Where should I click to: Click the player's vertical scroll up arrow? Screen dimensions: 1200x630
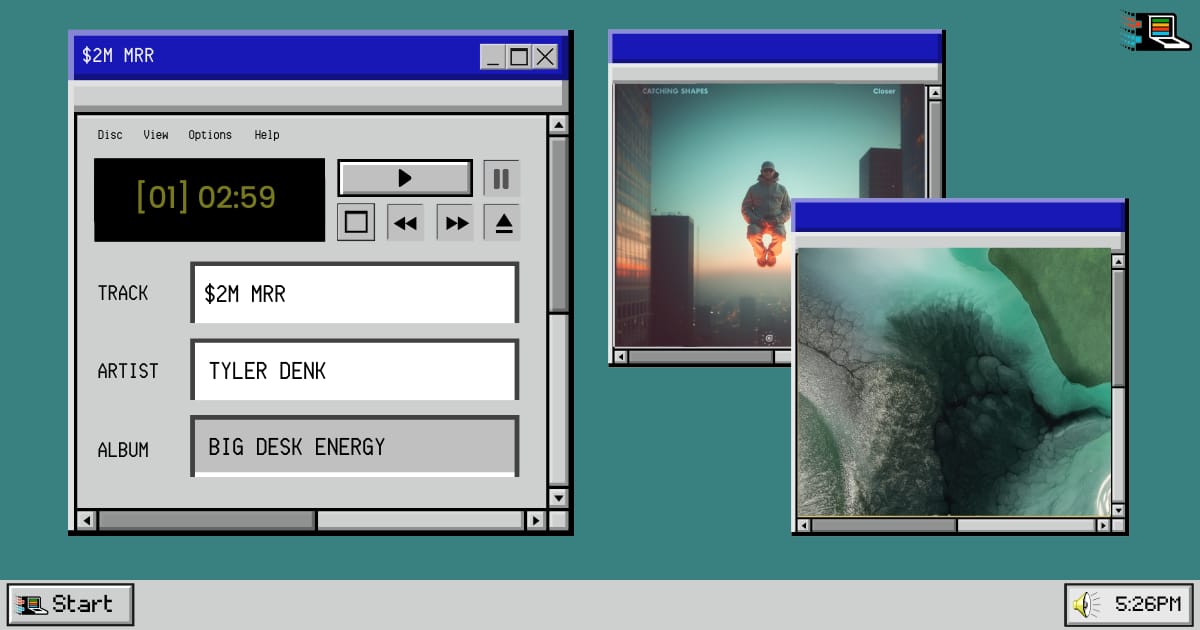558,125
